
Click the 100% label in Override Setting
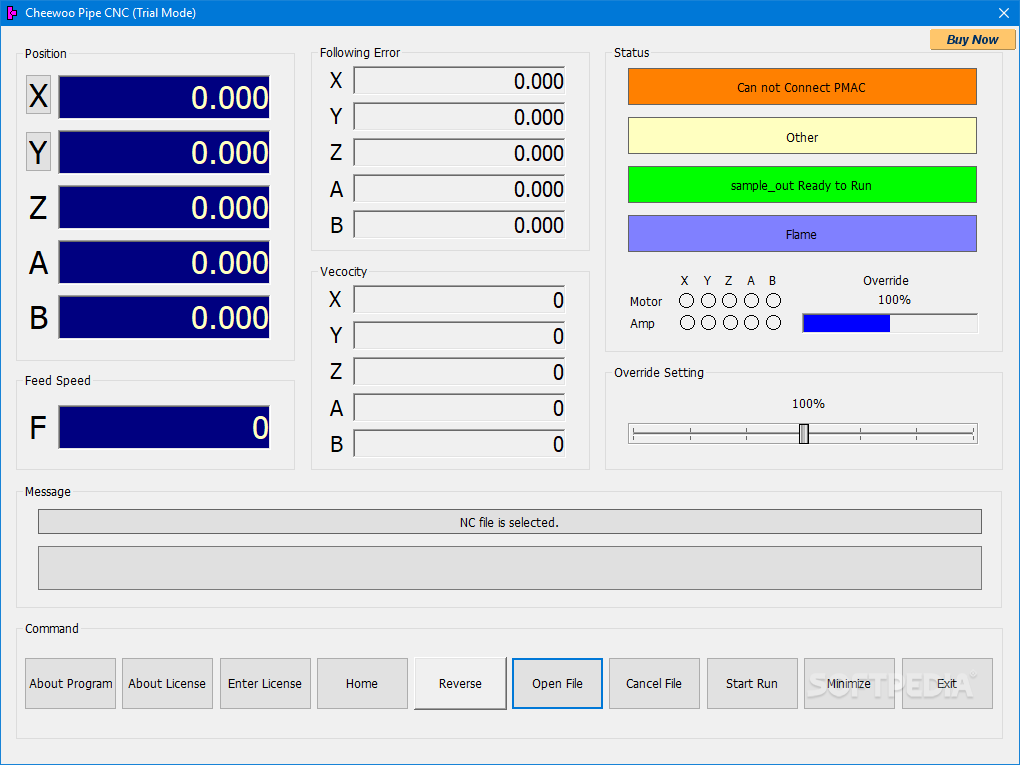point(808,404)
